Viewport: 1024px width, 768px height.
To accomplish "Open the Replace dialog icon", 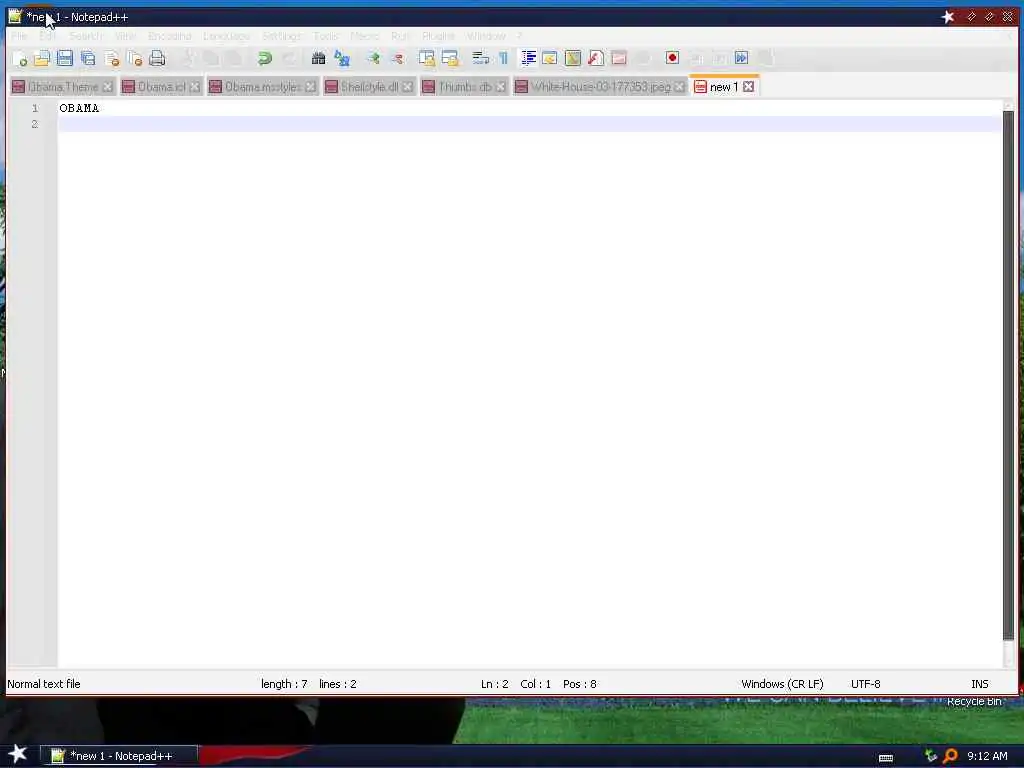I will point(342,59).
